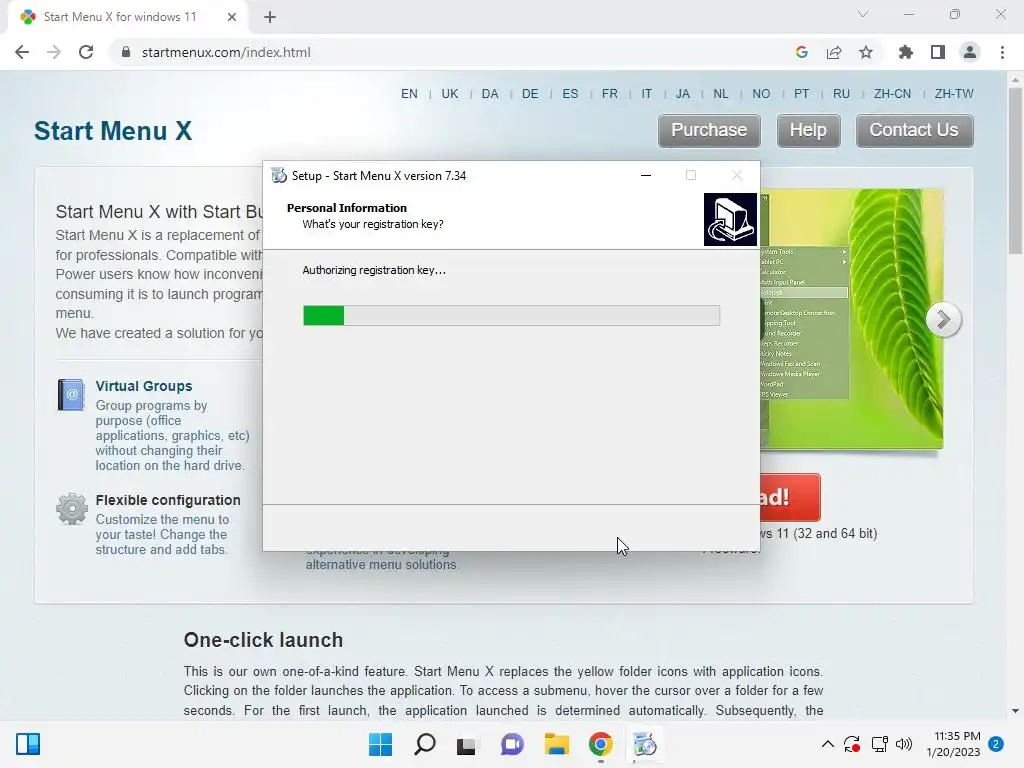The image size is (1024, 768).
Task: Click the Personal Information heading in Setup
Action: coord(347,208)
